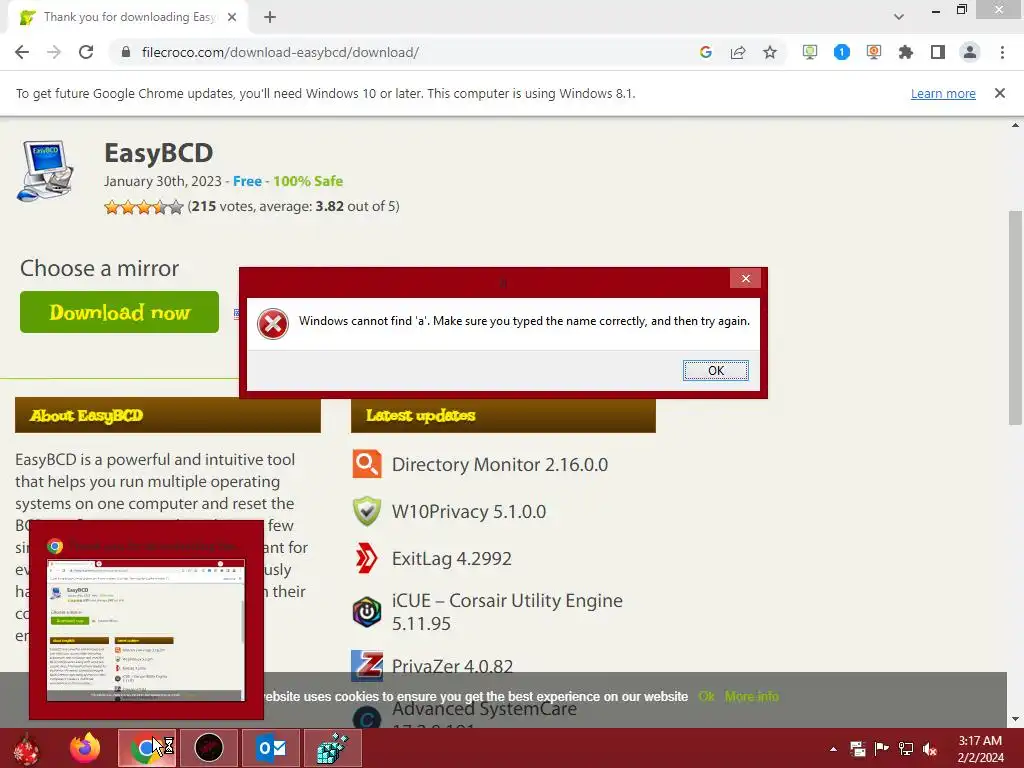Click the muted speaker volume icon

(x=930, y=749)
